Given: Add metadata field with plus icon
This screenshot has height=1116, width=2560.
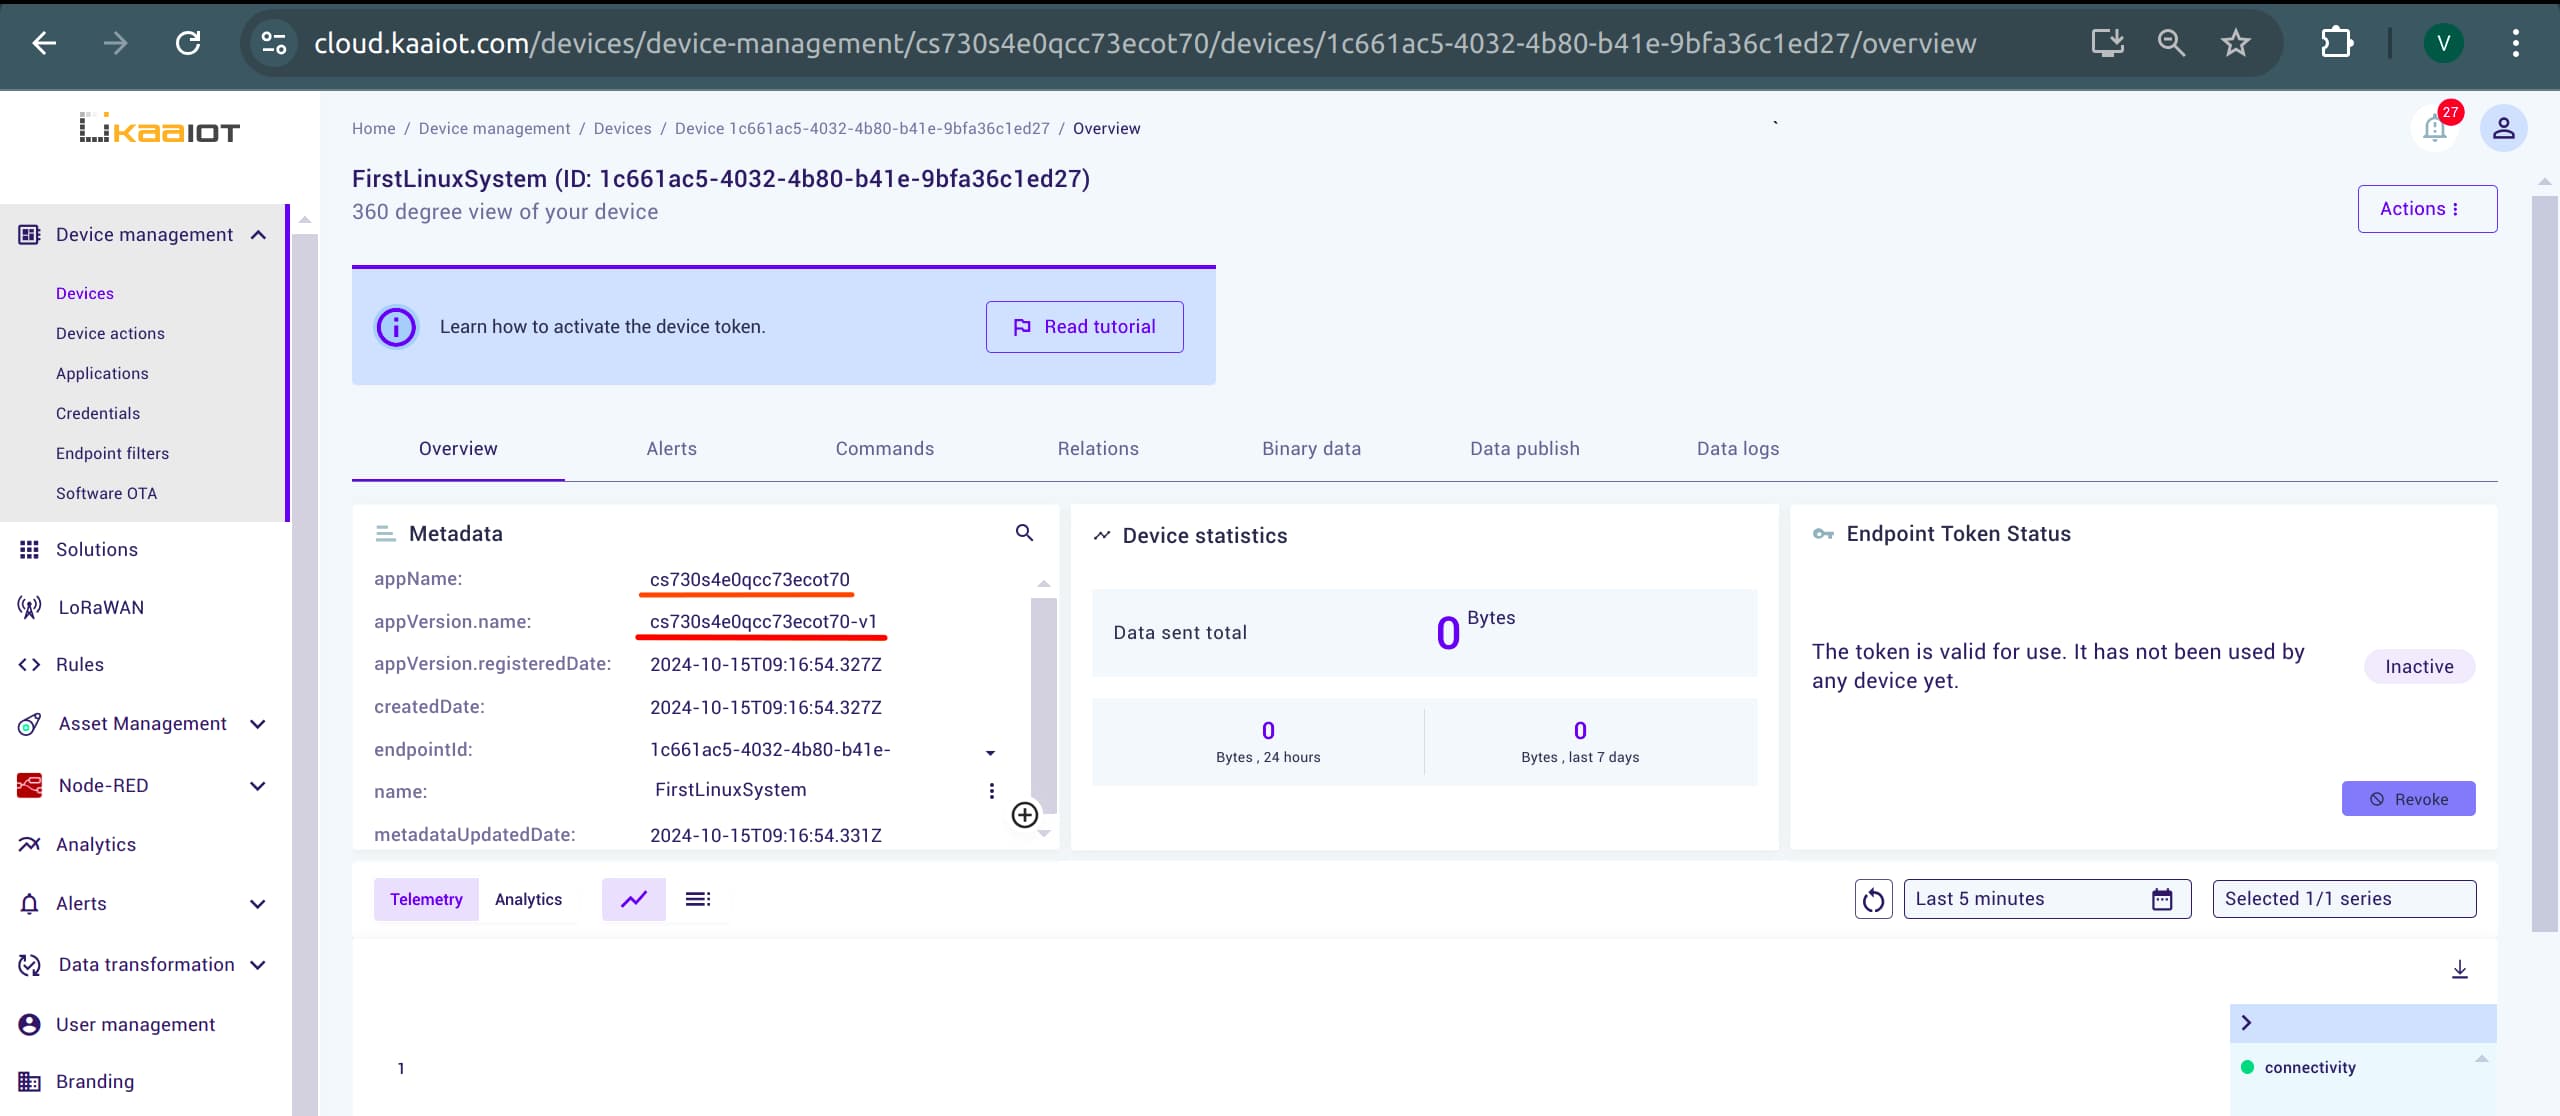Looking at the screenshot, I should pos(1024,815).
